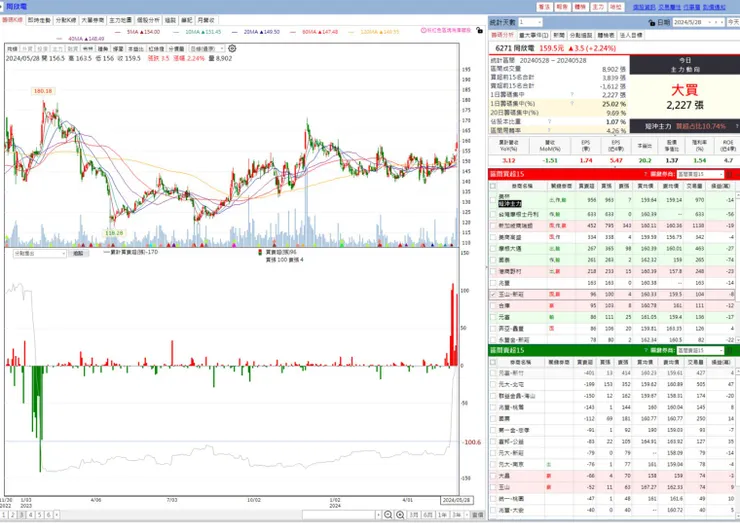Image resolution: width=740 pixels, height=523 pixels.
Task: Select the 元大-南京 row in sell table
Action: click(612, 464)
